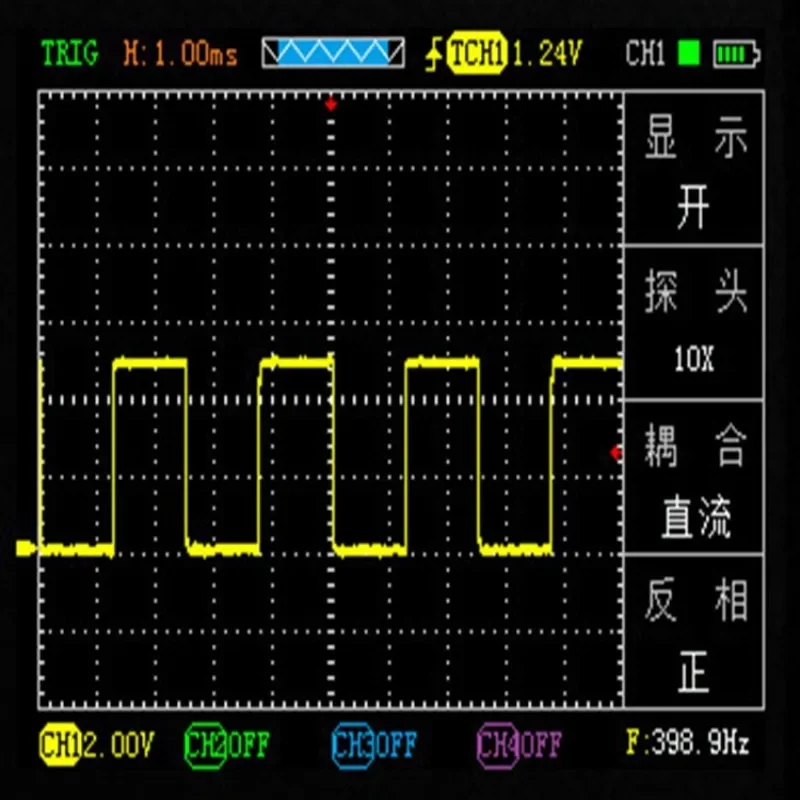Viewport: 800px width, 800px height.
Task: Enable the blue CH3 channel badge
Action: pyautogui.click(x=352, y=745)
